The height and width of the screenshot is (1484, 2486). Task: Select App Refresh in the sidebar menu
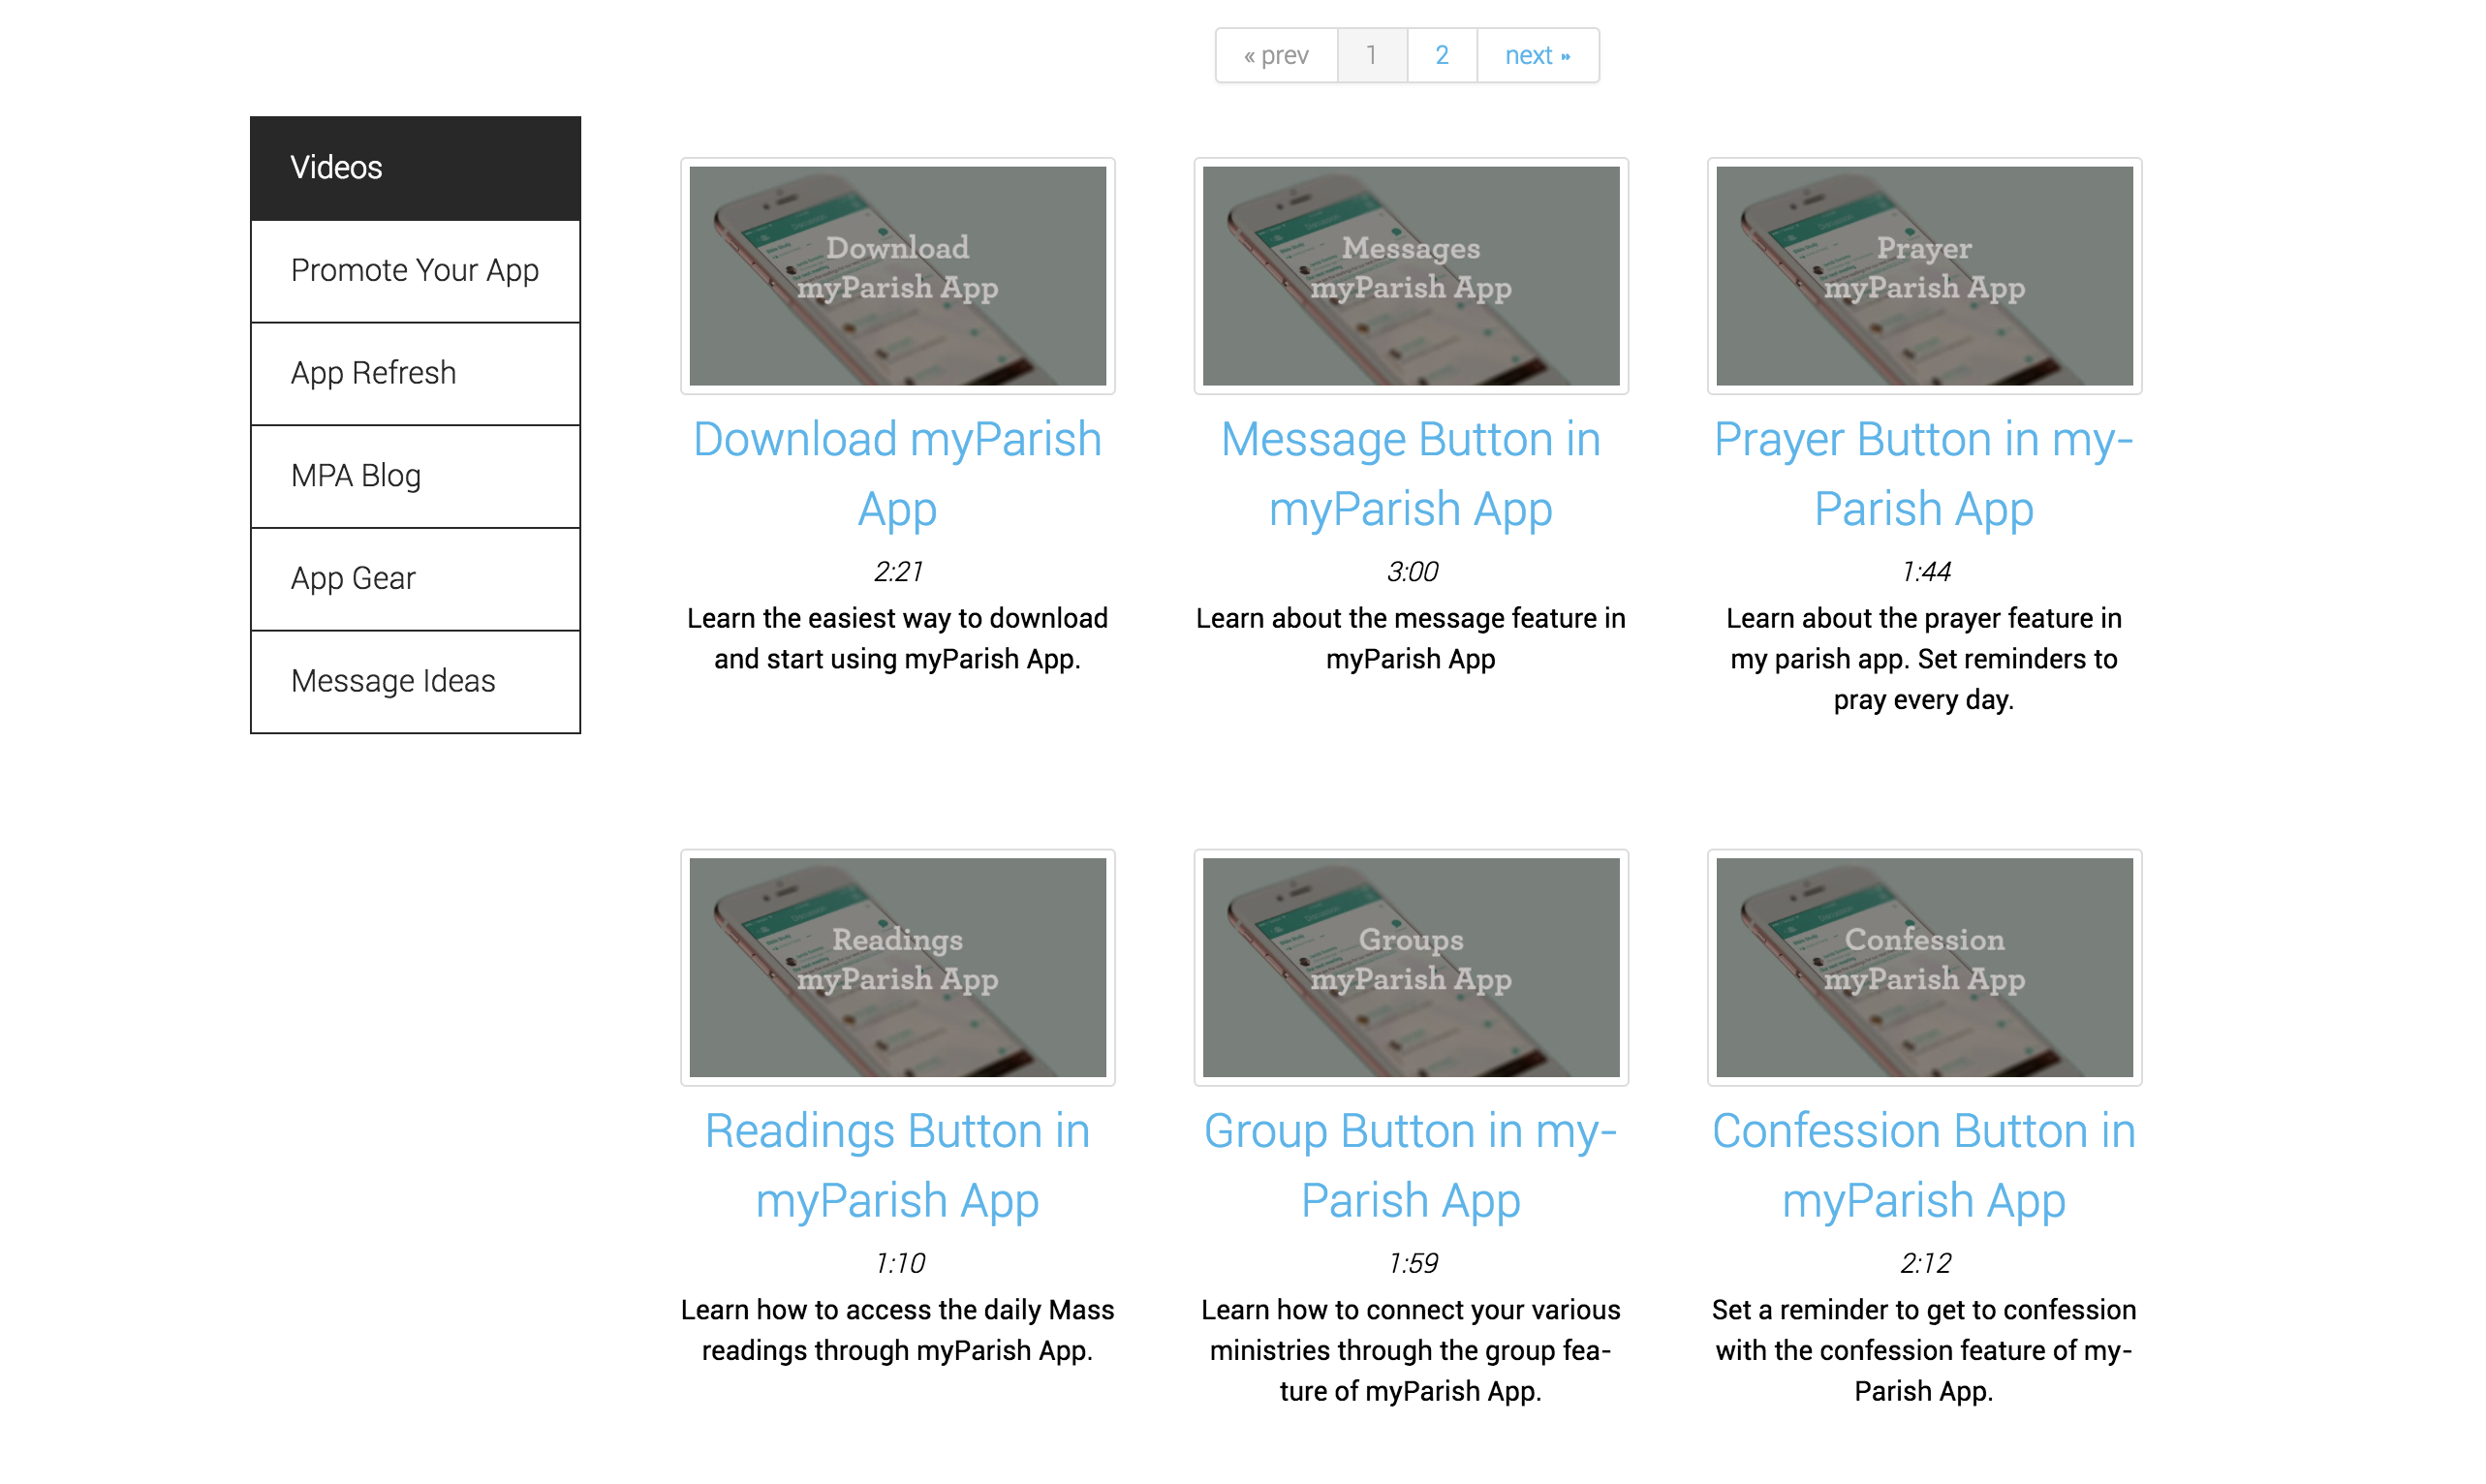pos(415,374)
